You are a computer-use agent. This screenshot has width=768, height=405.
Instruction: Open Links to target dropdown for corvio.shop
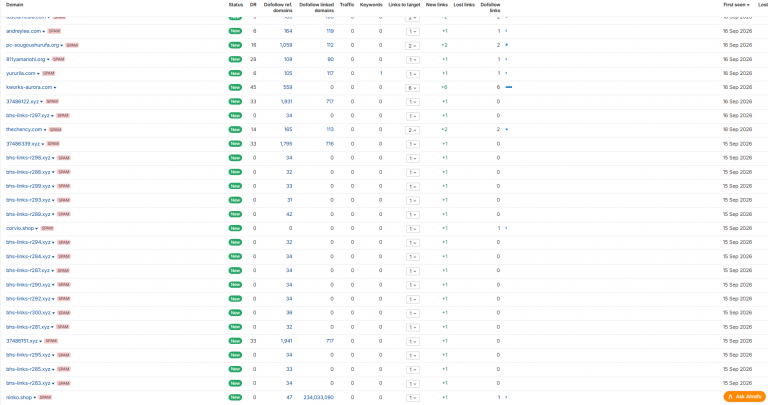[x=412, y=229]
